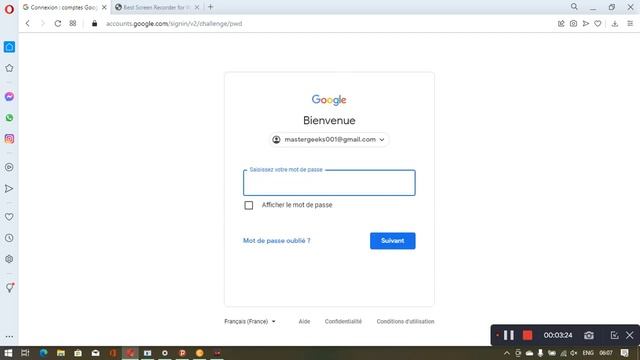
Task: Open the Speed Dial grid button
Action: (x=73, y=24)
